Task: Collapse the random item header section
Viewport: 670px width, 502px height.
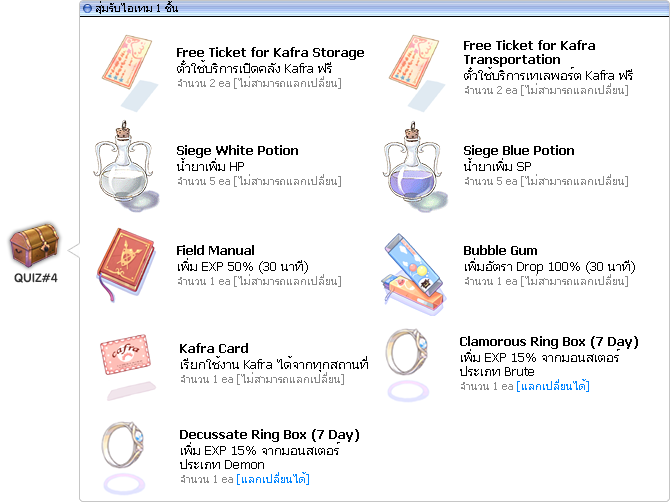Action: click(88, 9)
